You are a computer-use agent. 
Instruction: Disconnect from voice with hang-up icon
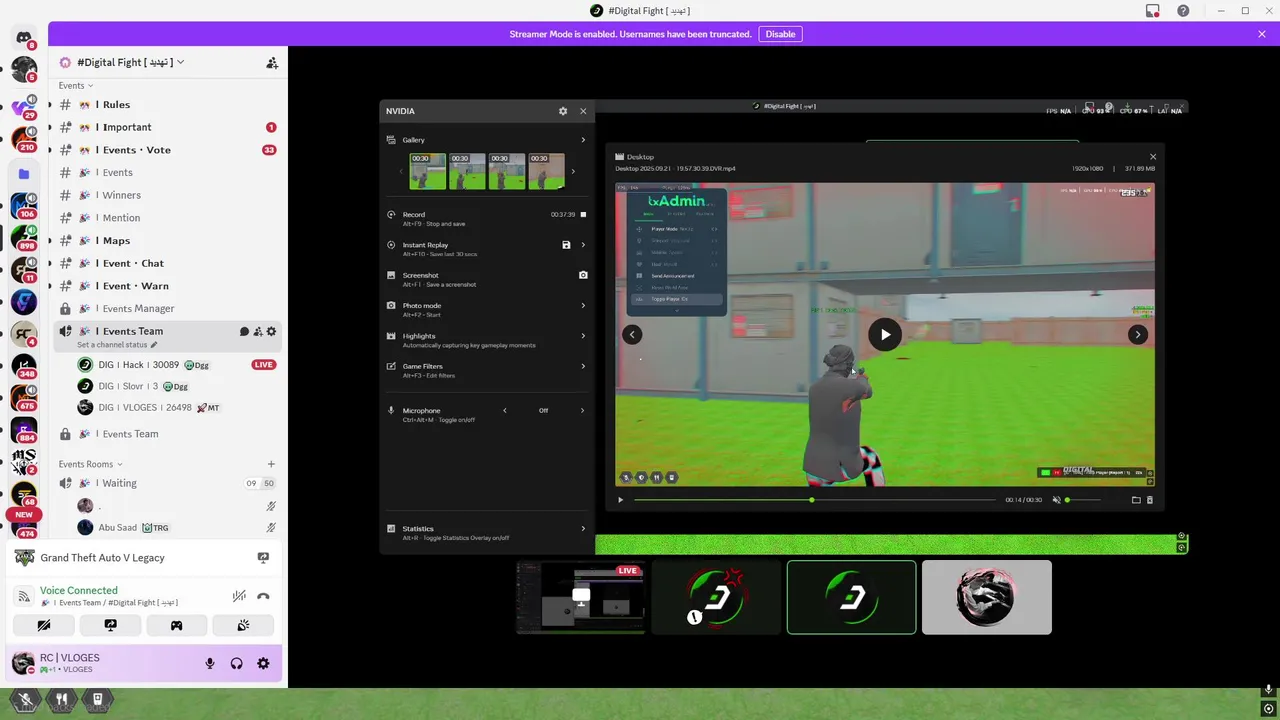tap(263, 596)
